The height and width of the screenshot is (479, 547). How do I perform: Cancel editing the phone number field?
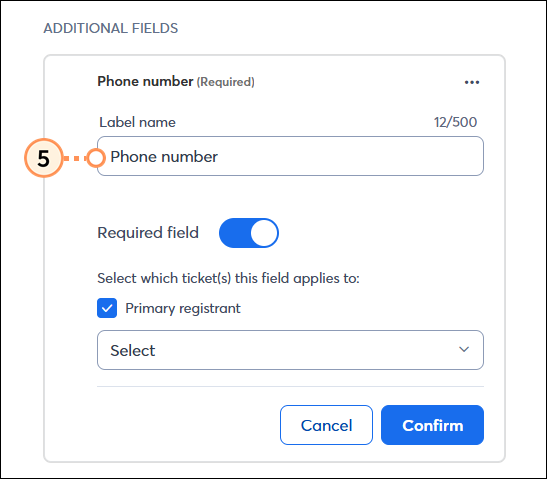(326, 425)
